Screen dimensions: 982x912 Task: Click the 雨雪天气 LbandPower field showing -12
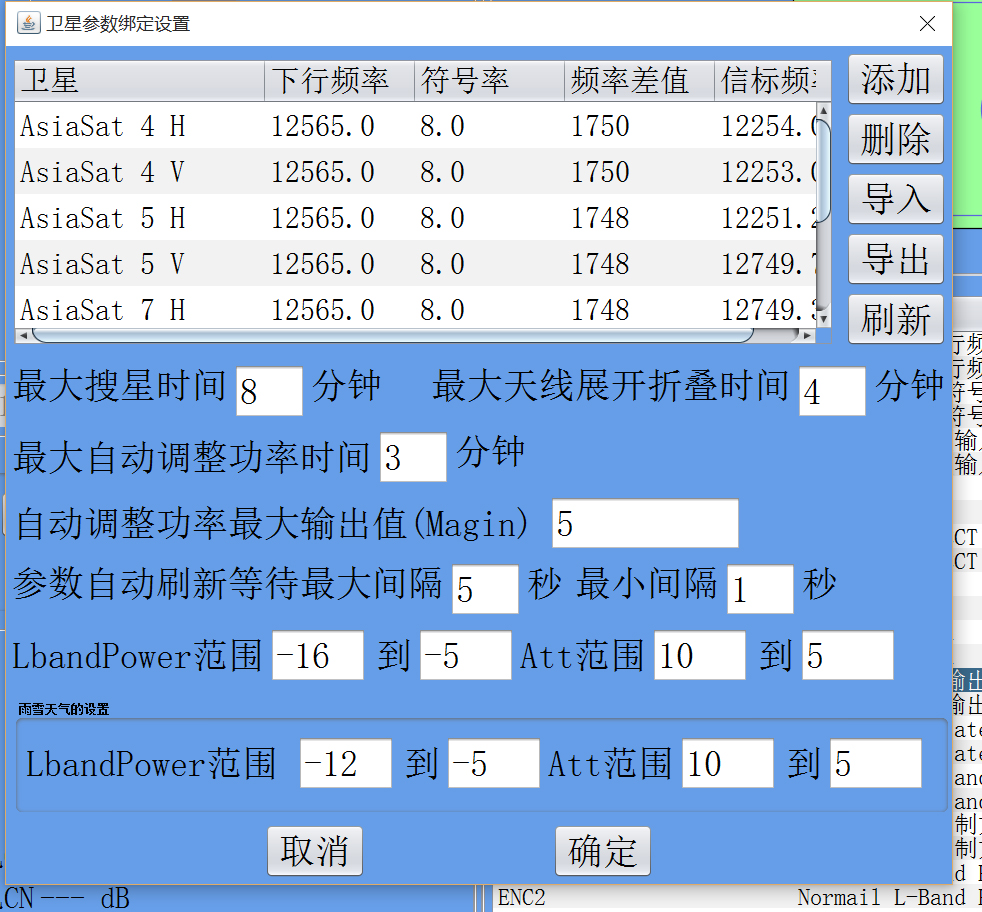point(346,764)
